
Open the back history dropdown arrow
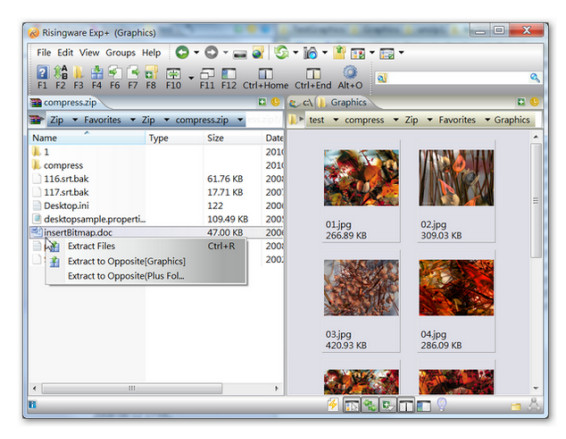(196, 53)
